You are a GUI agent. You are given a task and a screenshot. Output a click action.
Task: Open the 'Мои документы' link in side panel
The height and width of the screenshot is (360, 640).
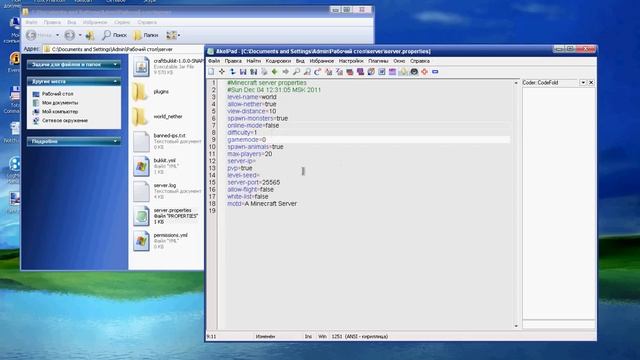pos(60,103)
